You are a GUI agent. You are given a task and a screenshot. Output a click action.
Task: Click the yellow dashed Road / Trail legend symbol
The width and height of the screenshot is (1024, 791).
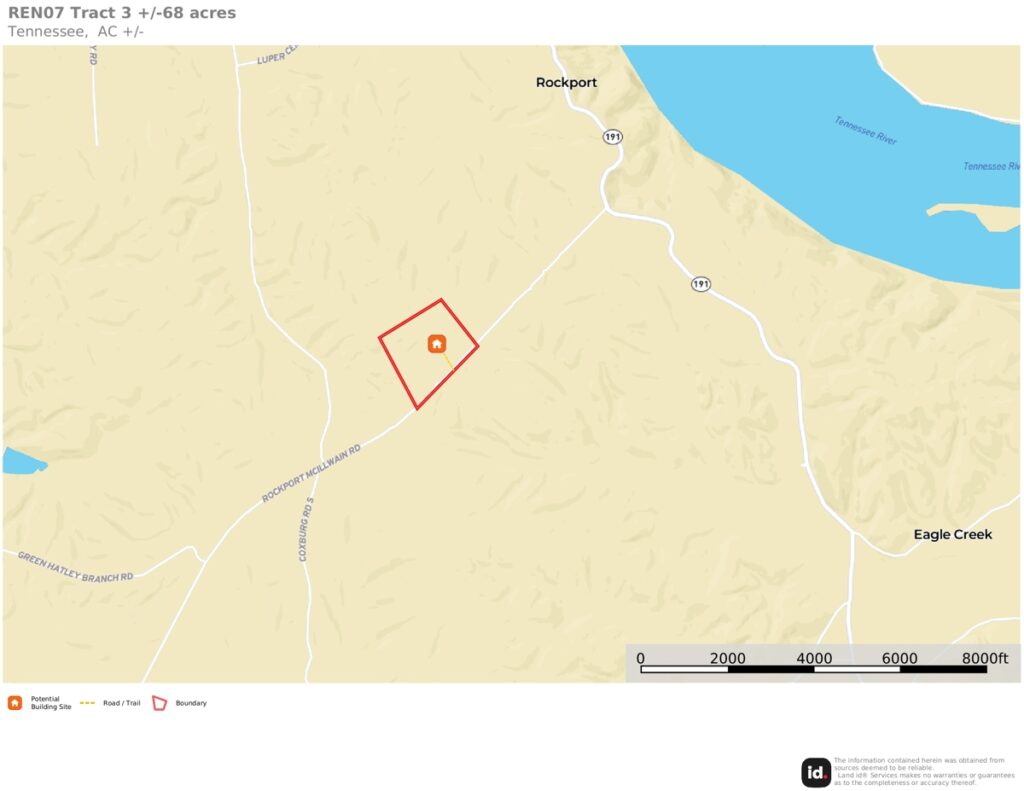88,703
